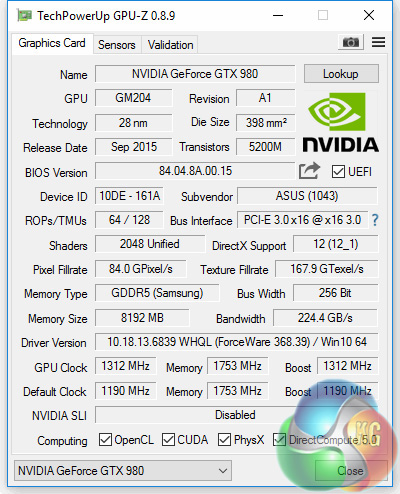Open the hamburger menu icon
The width and height of the screenshot is (400, 494).
(x=378, y=42)
